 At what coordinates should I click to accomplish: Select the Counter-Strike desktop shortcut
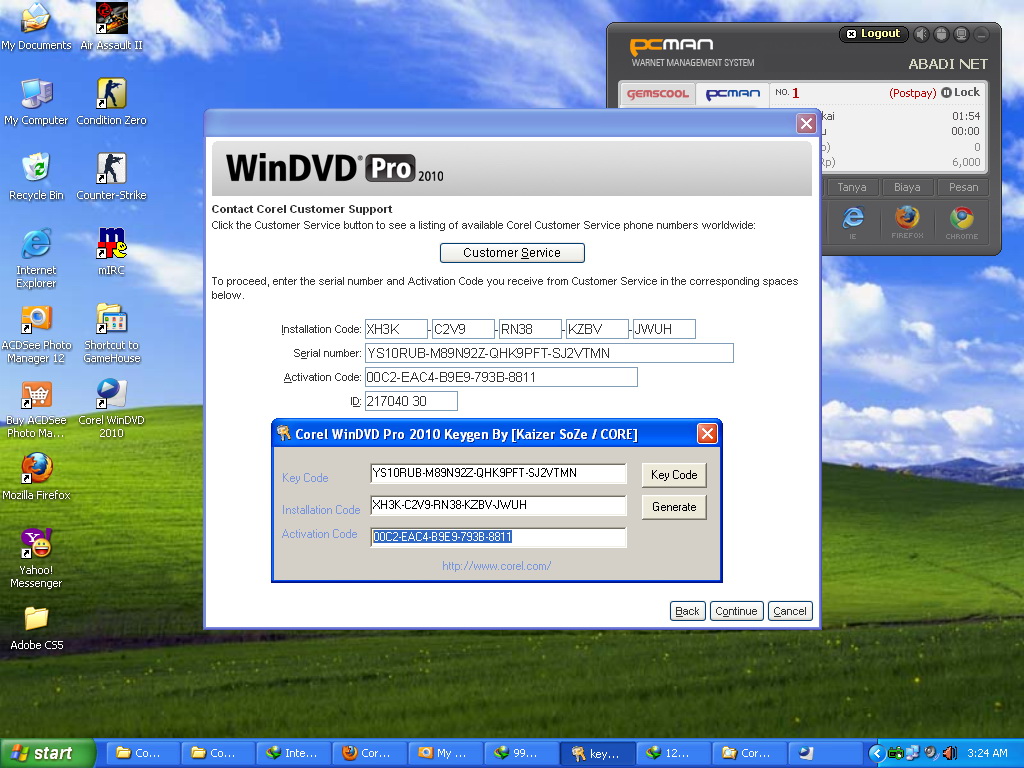coord(111,176)
